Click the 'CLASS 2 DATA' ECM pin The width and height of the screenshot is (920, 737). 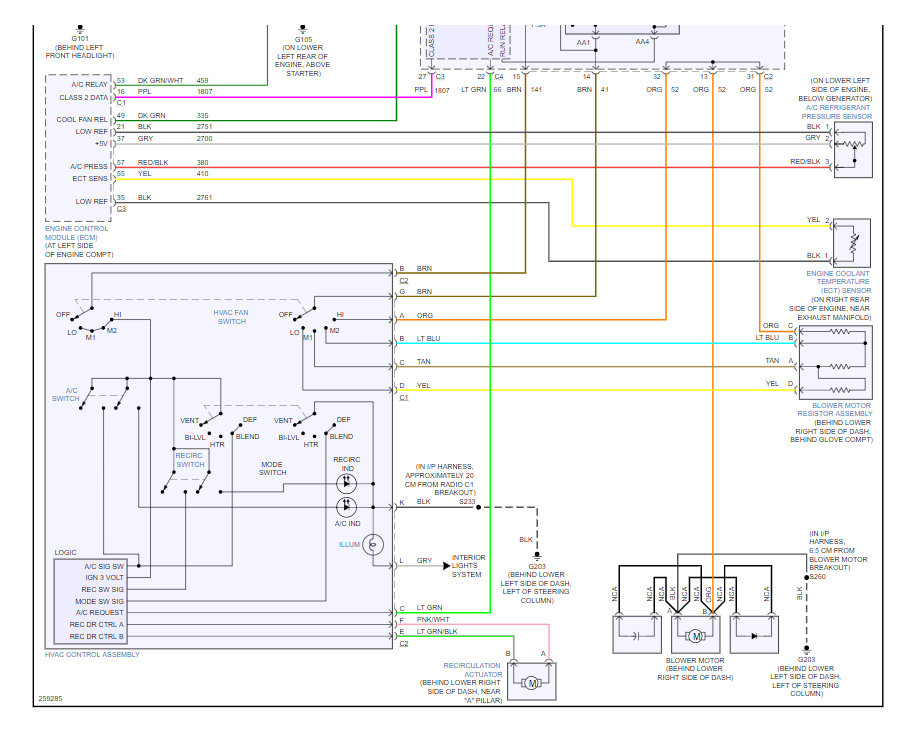click(x=83, y=97)
